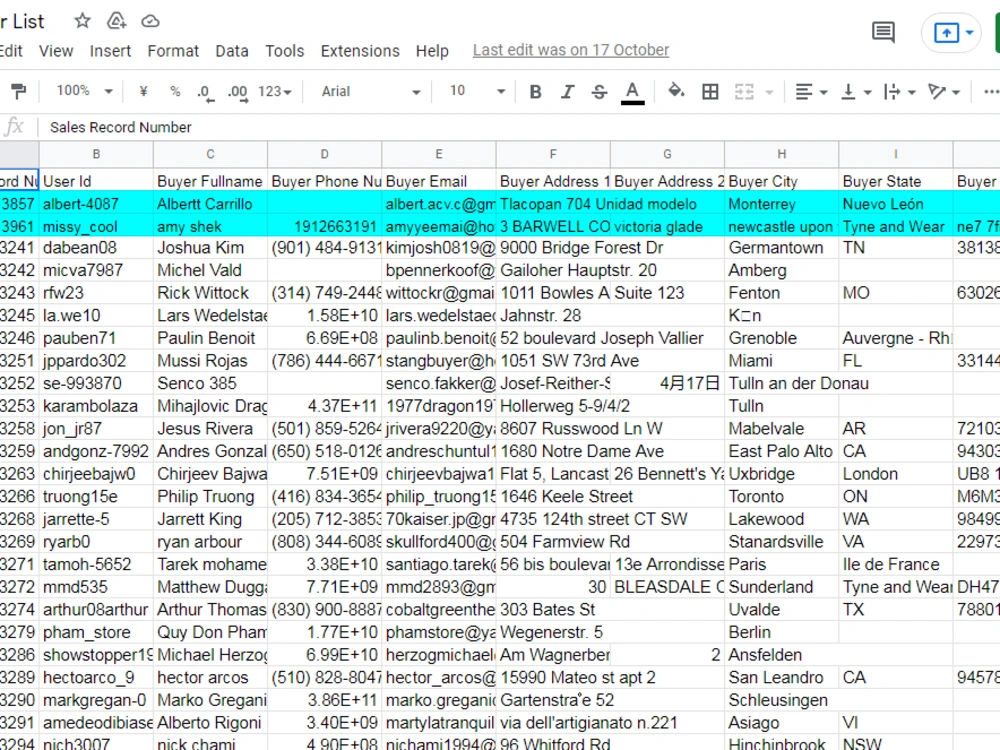Select the Ile de France cell
The height and width of the screenshot is (750, 1000).
coord(896,564)
